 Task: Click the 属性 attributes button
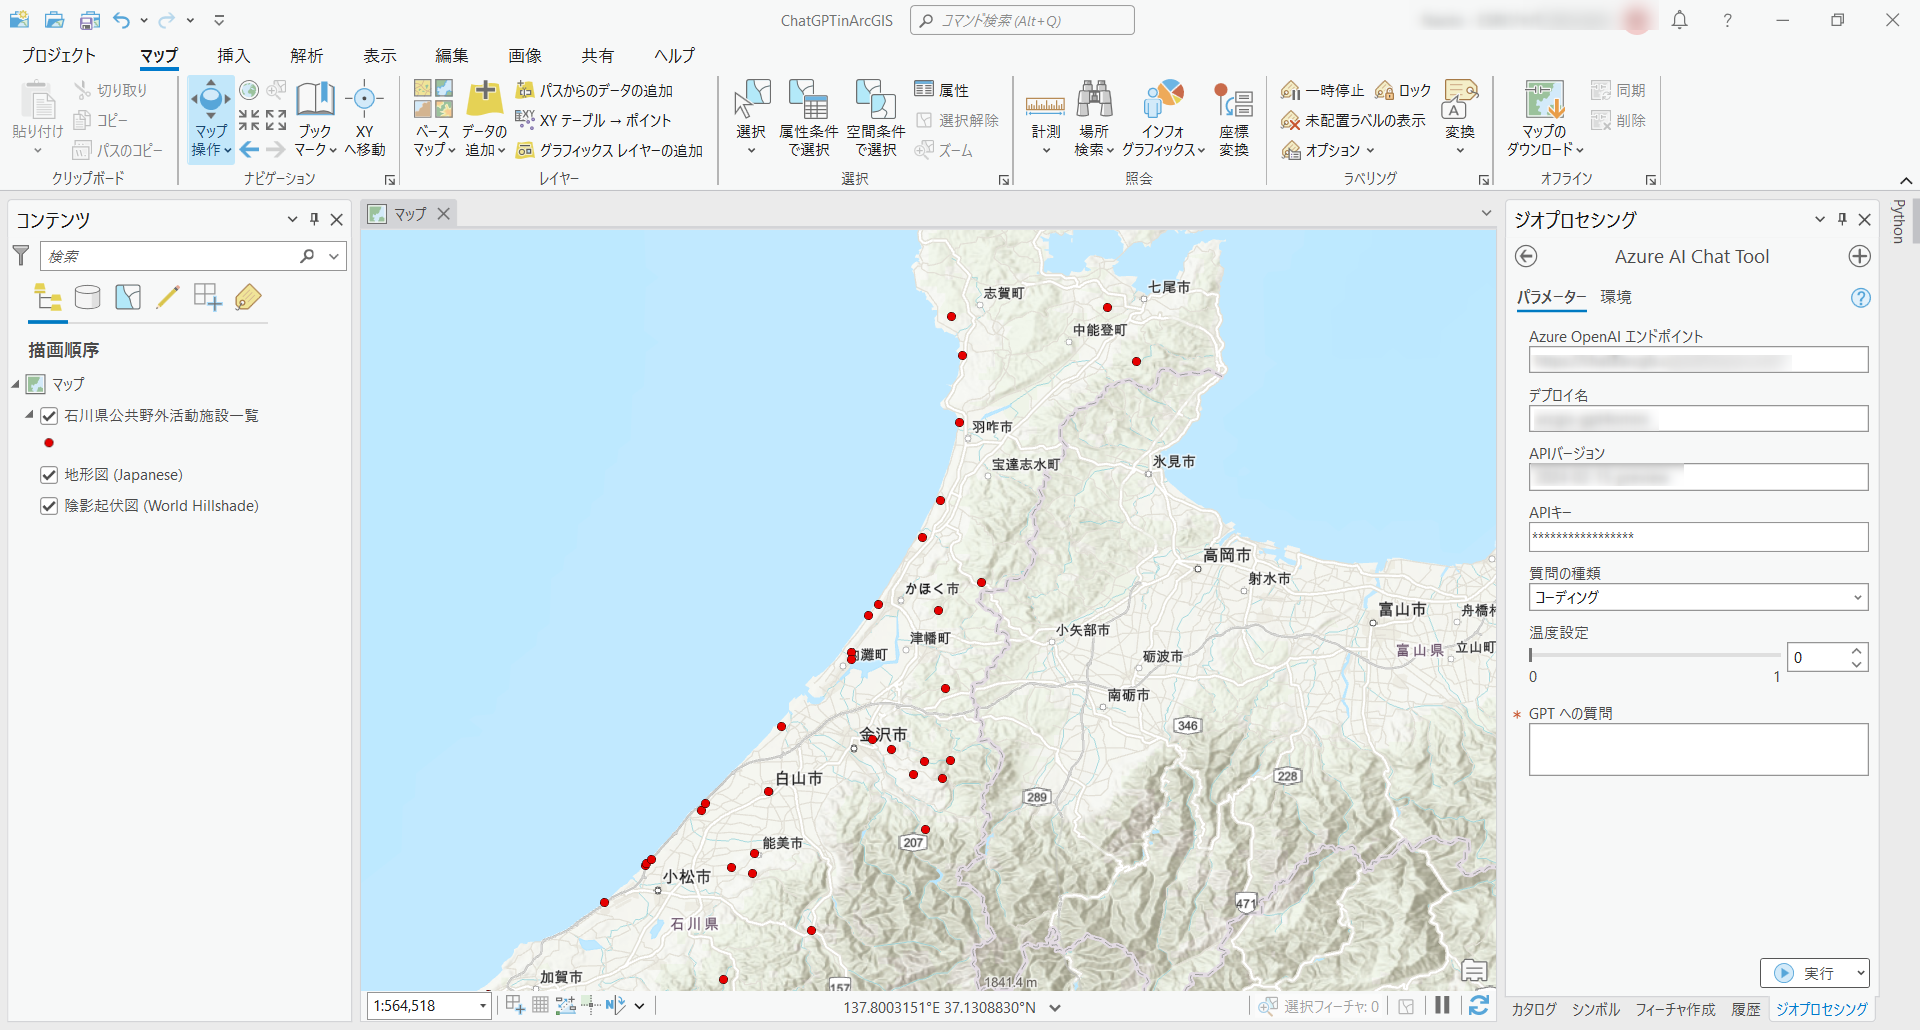[942, 90]
